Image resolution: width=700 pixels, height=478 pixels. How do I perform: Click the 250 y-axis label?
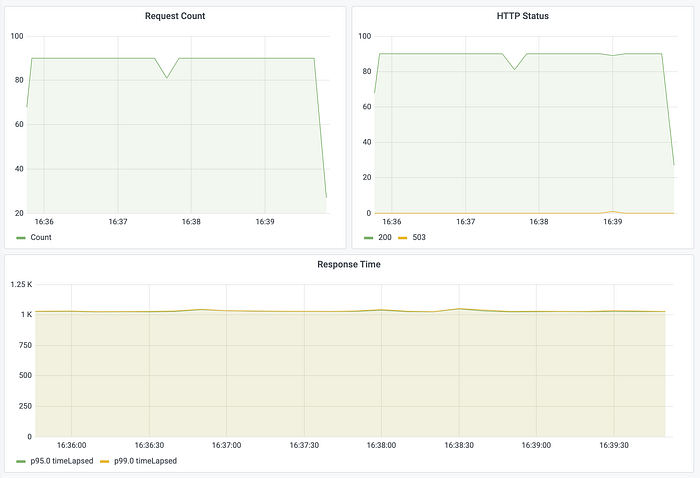pyautogui.click(x=25, y=406)
